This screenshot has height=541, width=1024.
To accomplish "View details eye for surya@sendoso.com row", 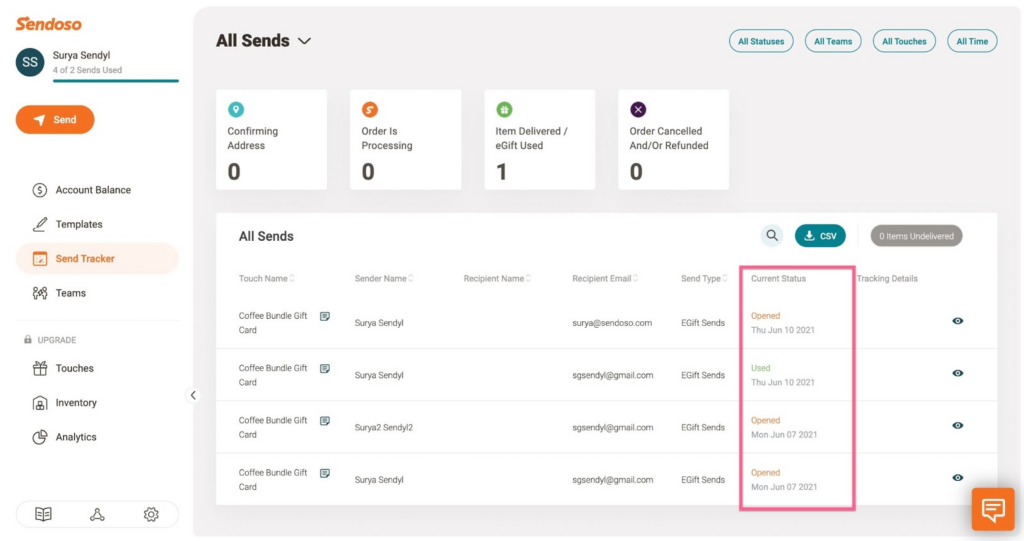I will coord(957,321).
